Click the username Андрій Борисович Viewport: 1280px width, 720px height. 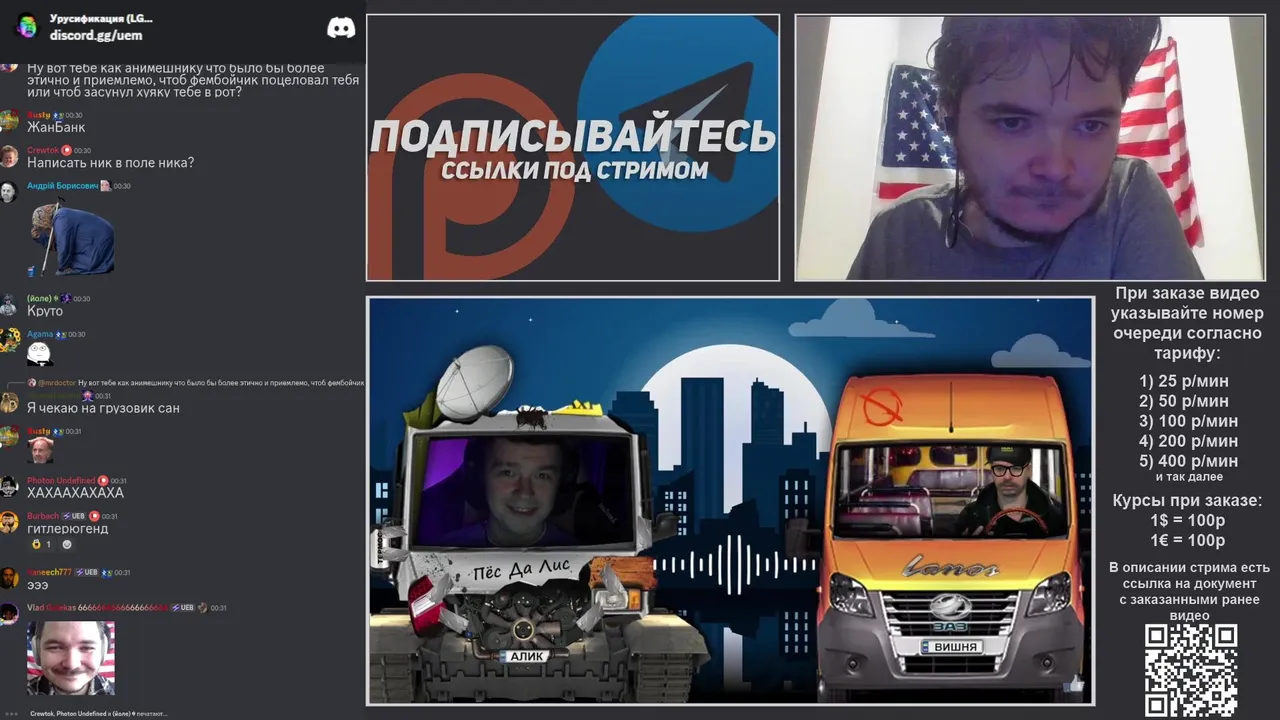pyautogui.click(x=62, y=185)
